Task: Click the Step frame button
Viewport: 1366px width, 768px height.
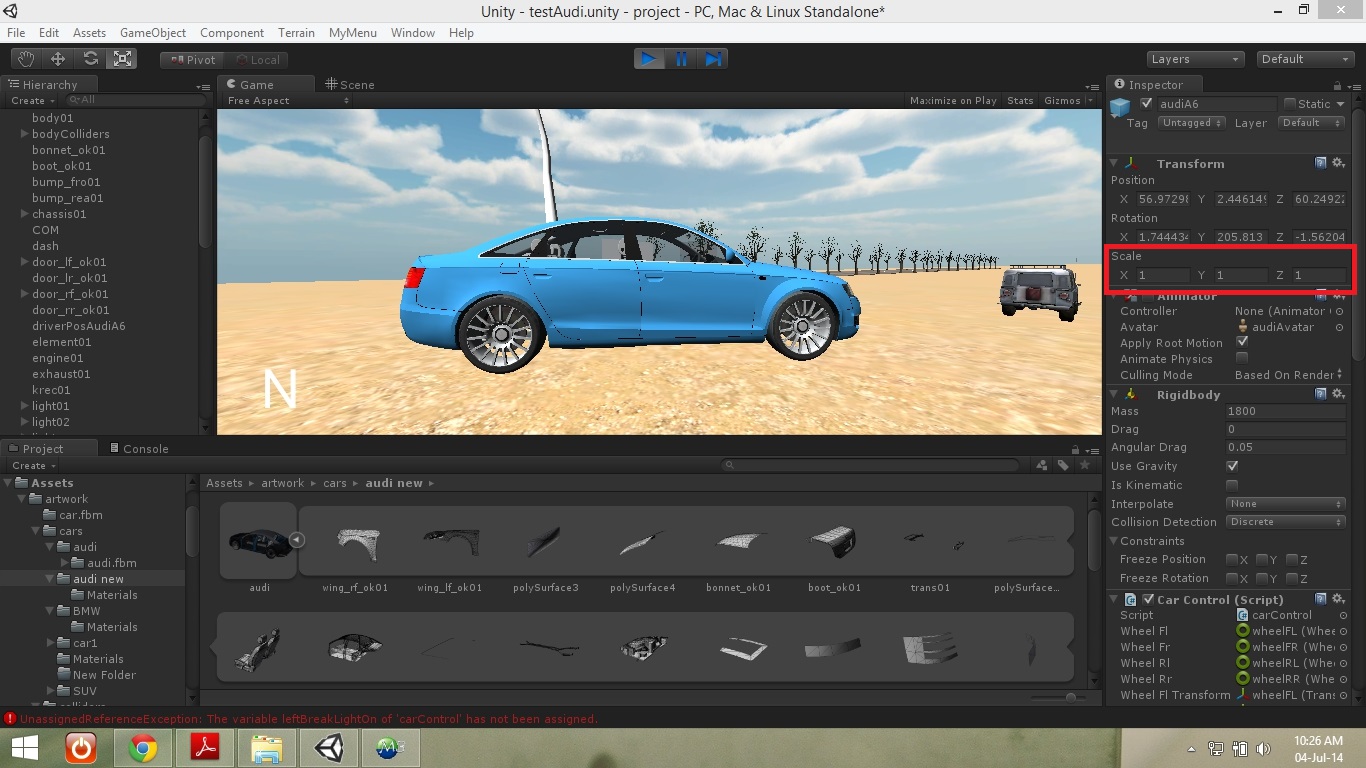Action: point(713,59)
